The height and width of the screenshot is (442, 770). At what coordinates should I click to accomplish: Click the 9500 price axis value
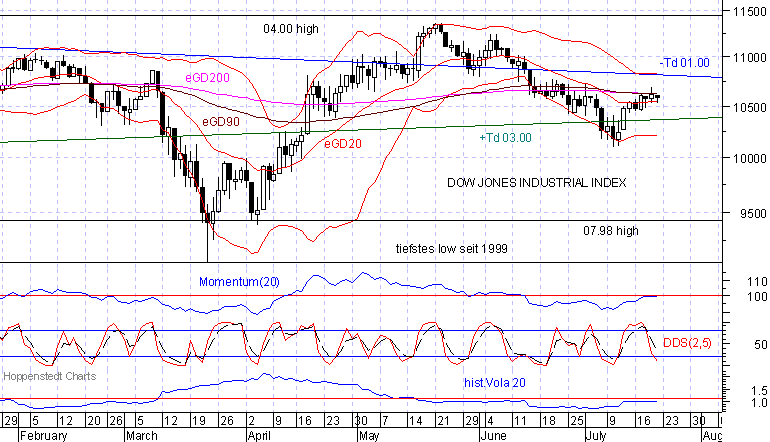753,214
